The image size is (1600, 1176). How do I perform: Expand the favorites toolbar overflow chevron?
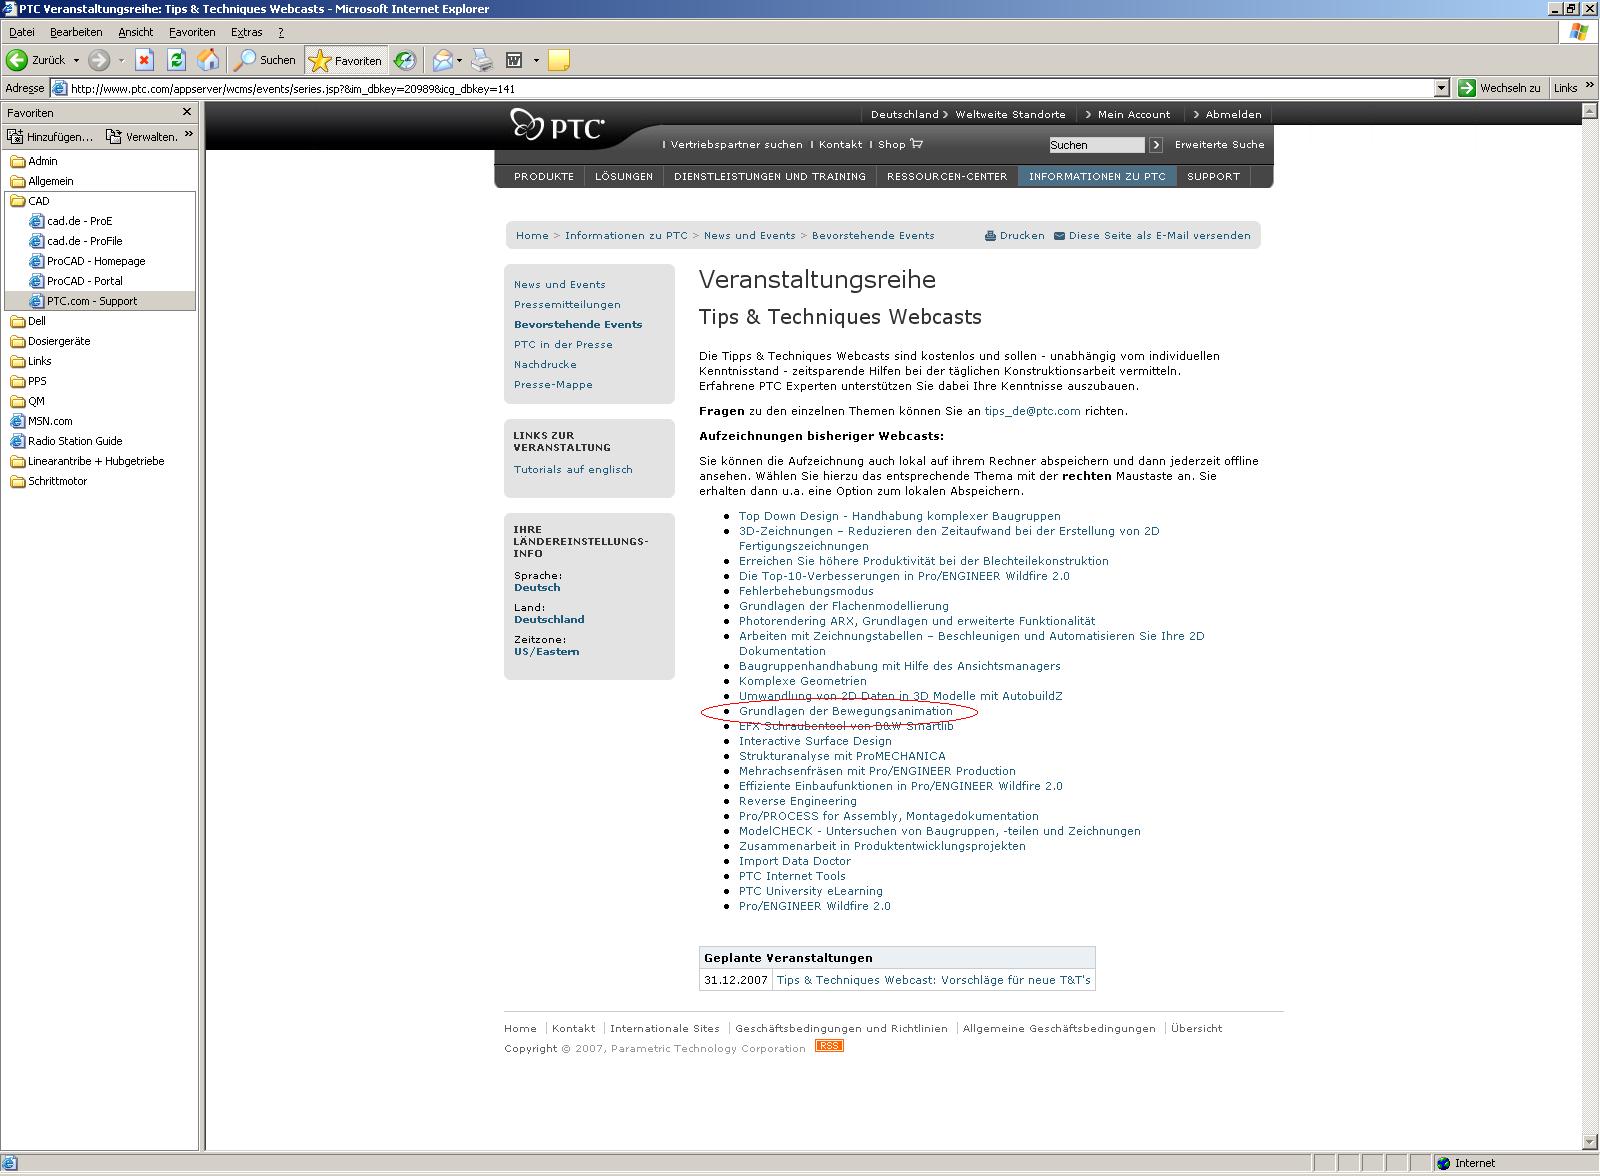(189, 134)
